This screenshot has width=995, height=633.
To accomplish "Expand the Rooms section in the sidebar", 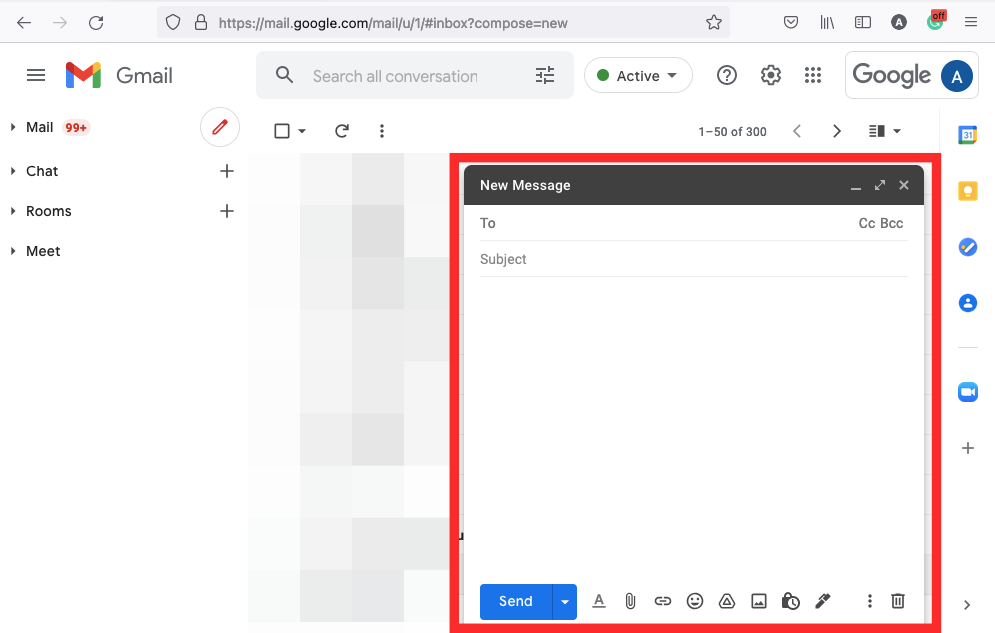I will (x=13, y=211).
